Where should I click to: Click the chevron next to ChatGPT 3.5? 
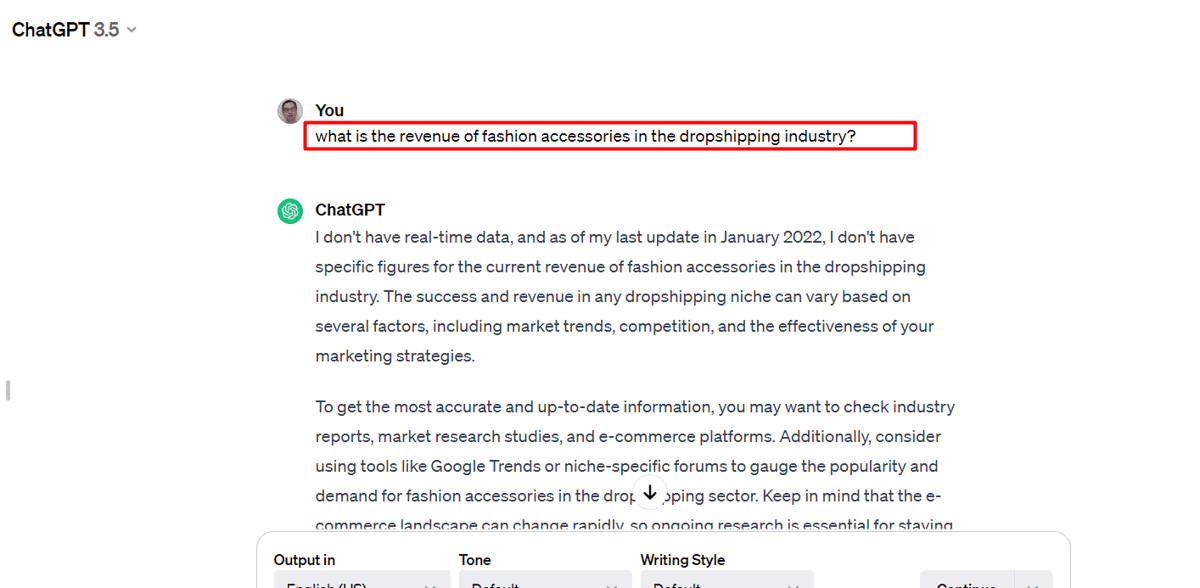132,30
